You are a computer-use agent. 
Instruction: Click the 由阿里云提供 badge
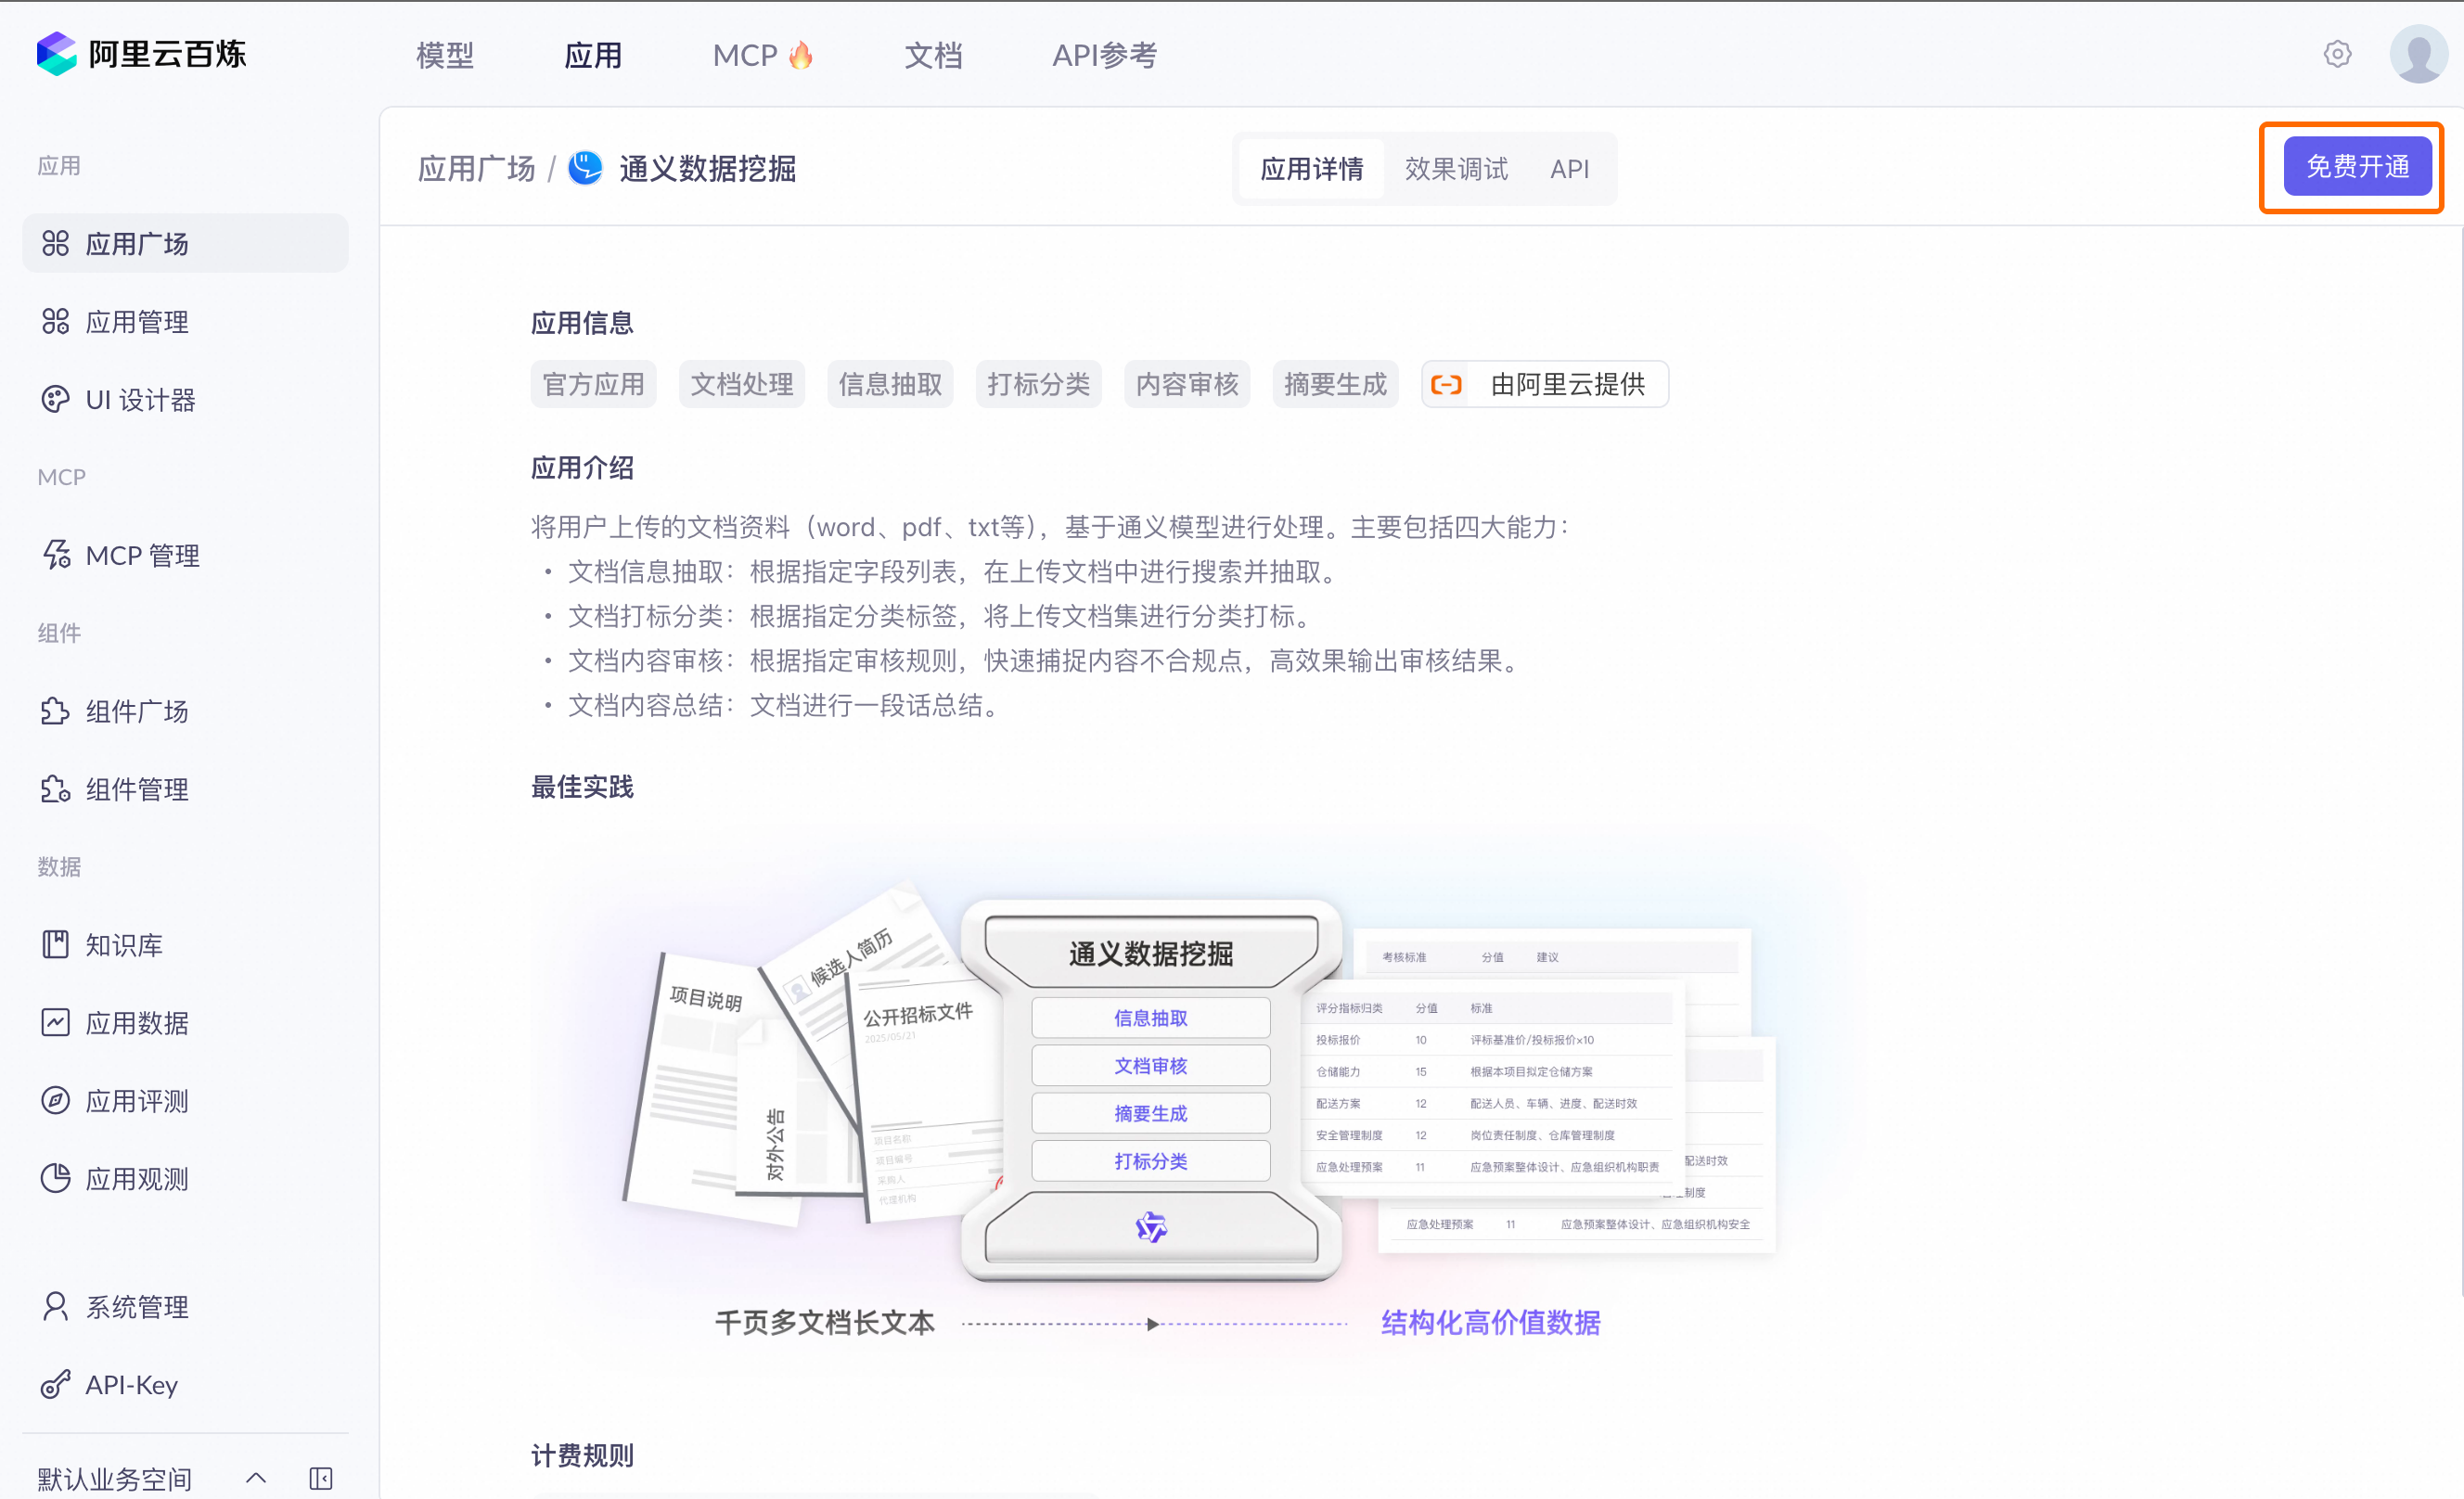1545,384
